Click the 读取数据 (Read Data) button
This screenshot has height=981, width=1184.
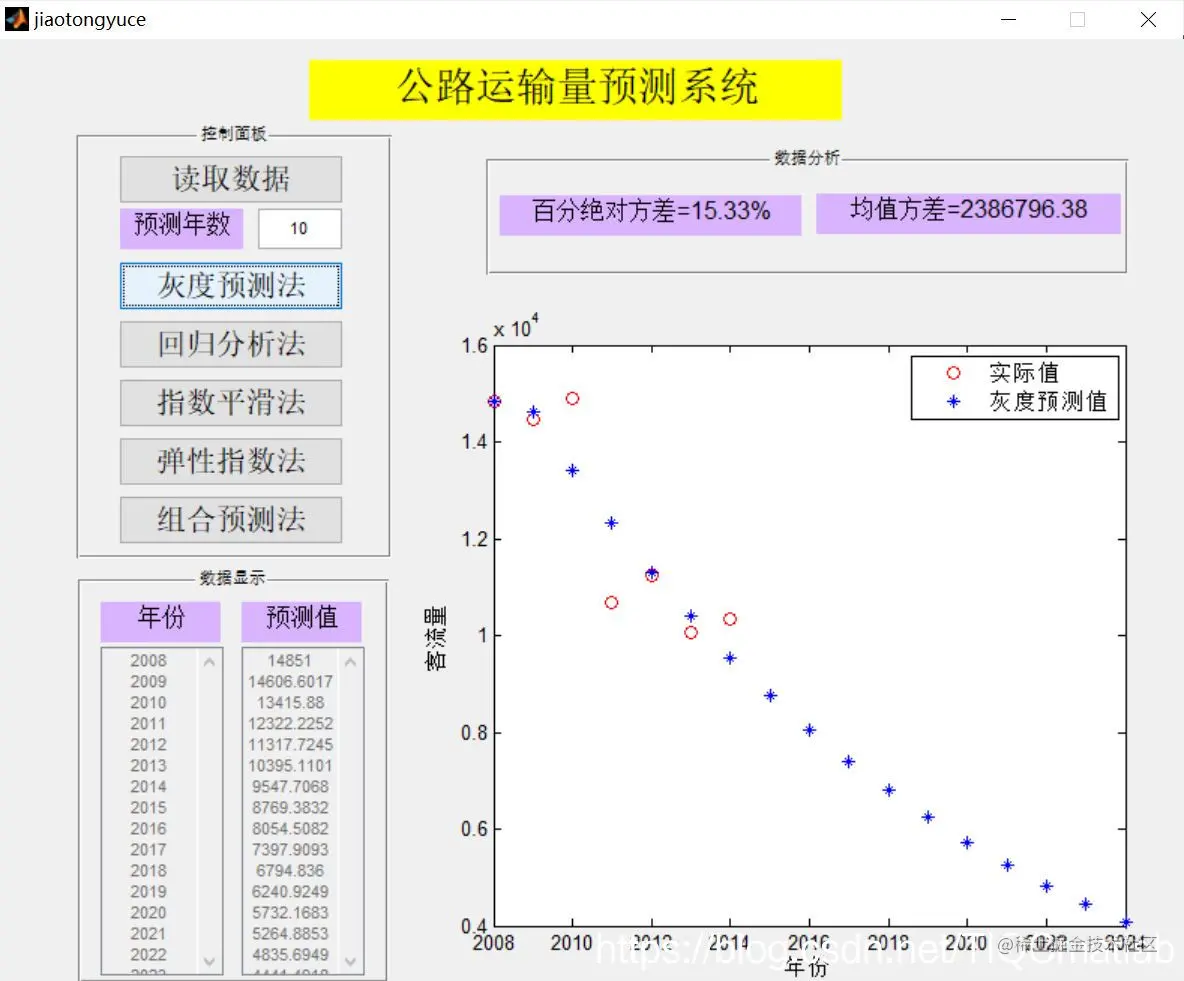(230, 180)
